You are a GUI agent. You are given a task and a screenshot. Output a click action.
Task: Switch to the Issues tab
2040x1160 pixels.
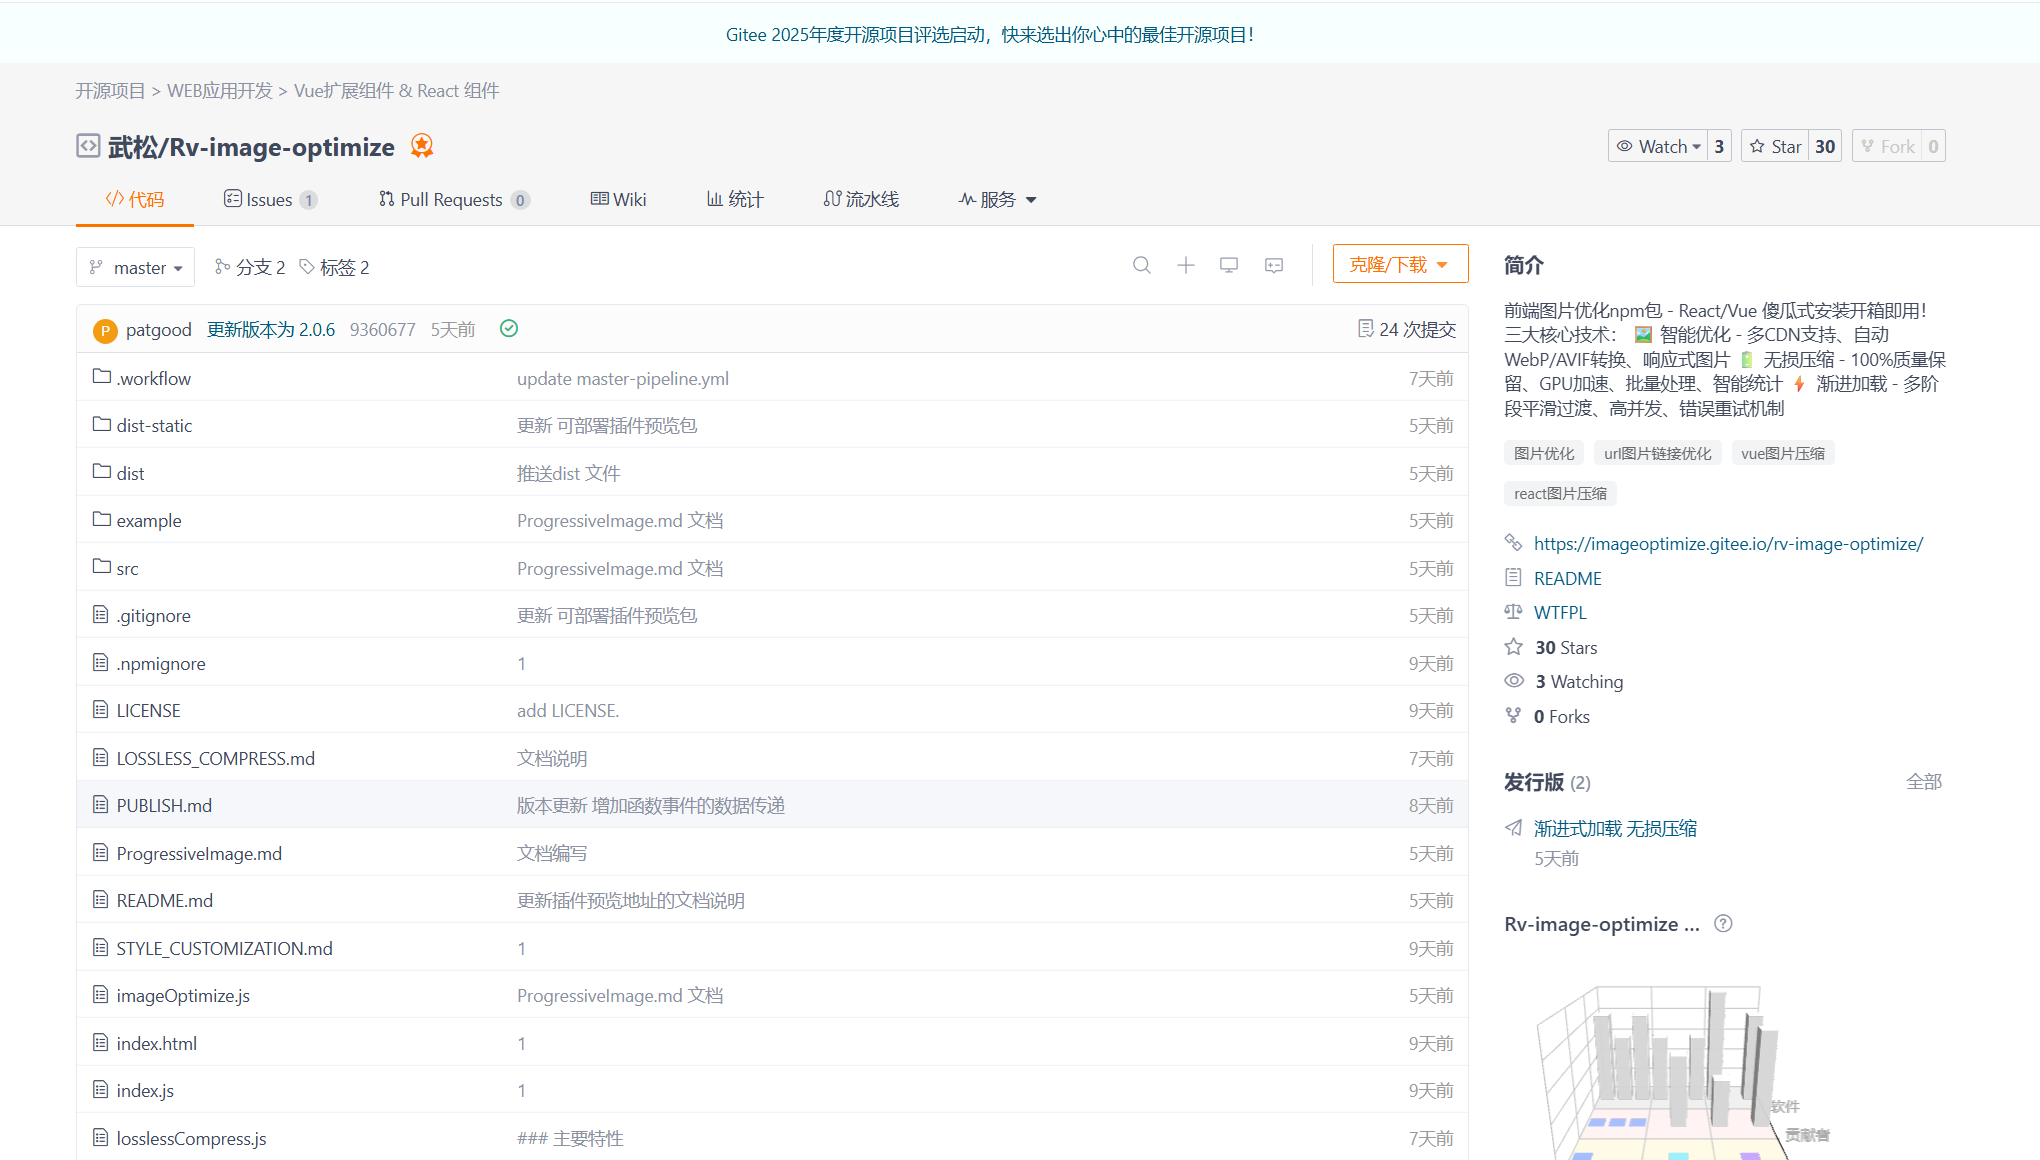coord(269,199)
